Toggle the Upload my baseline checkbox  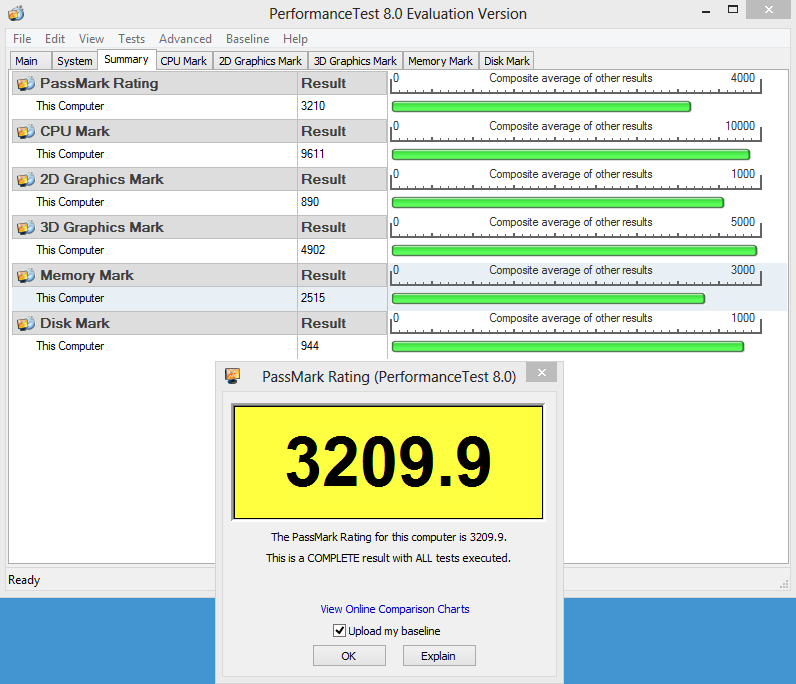(x=339, y=631)
